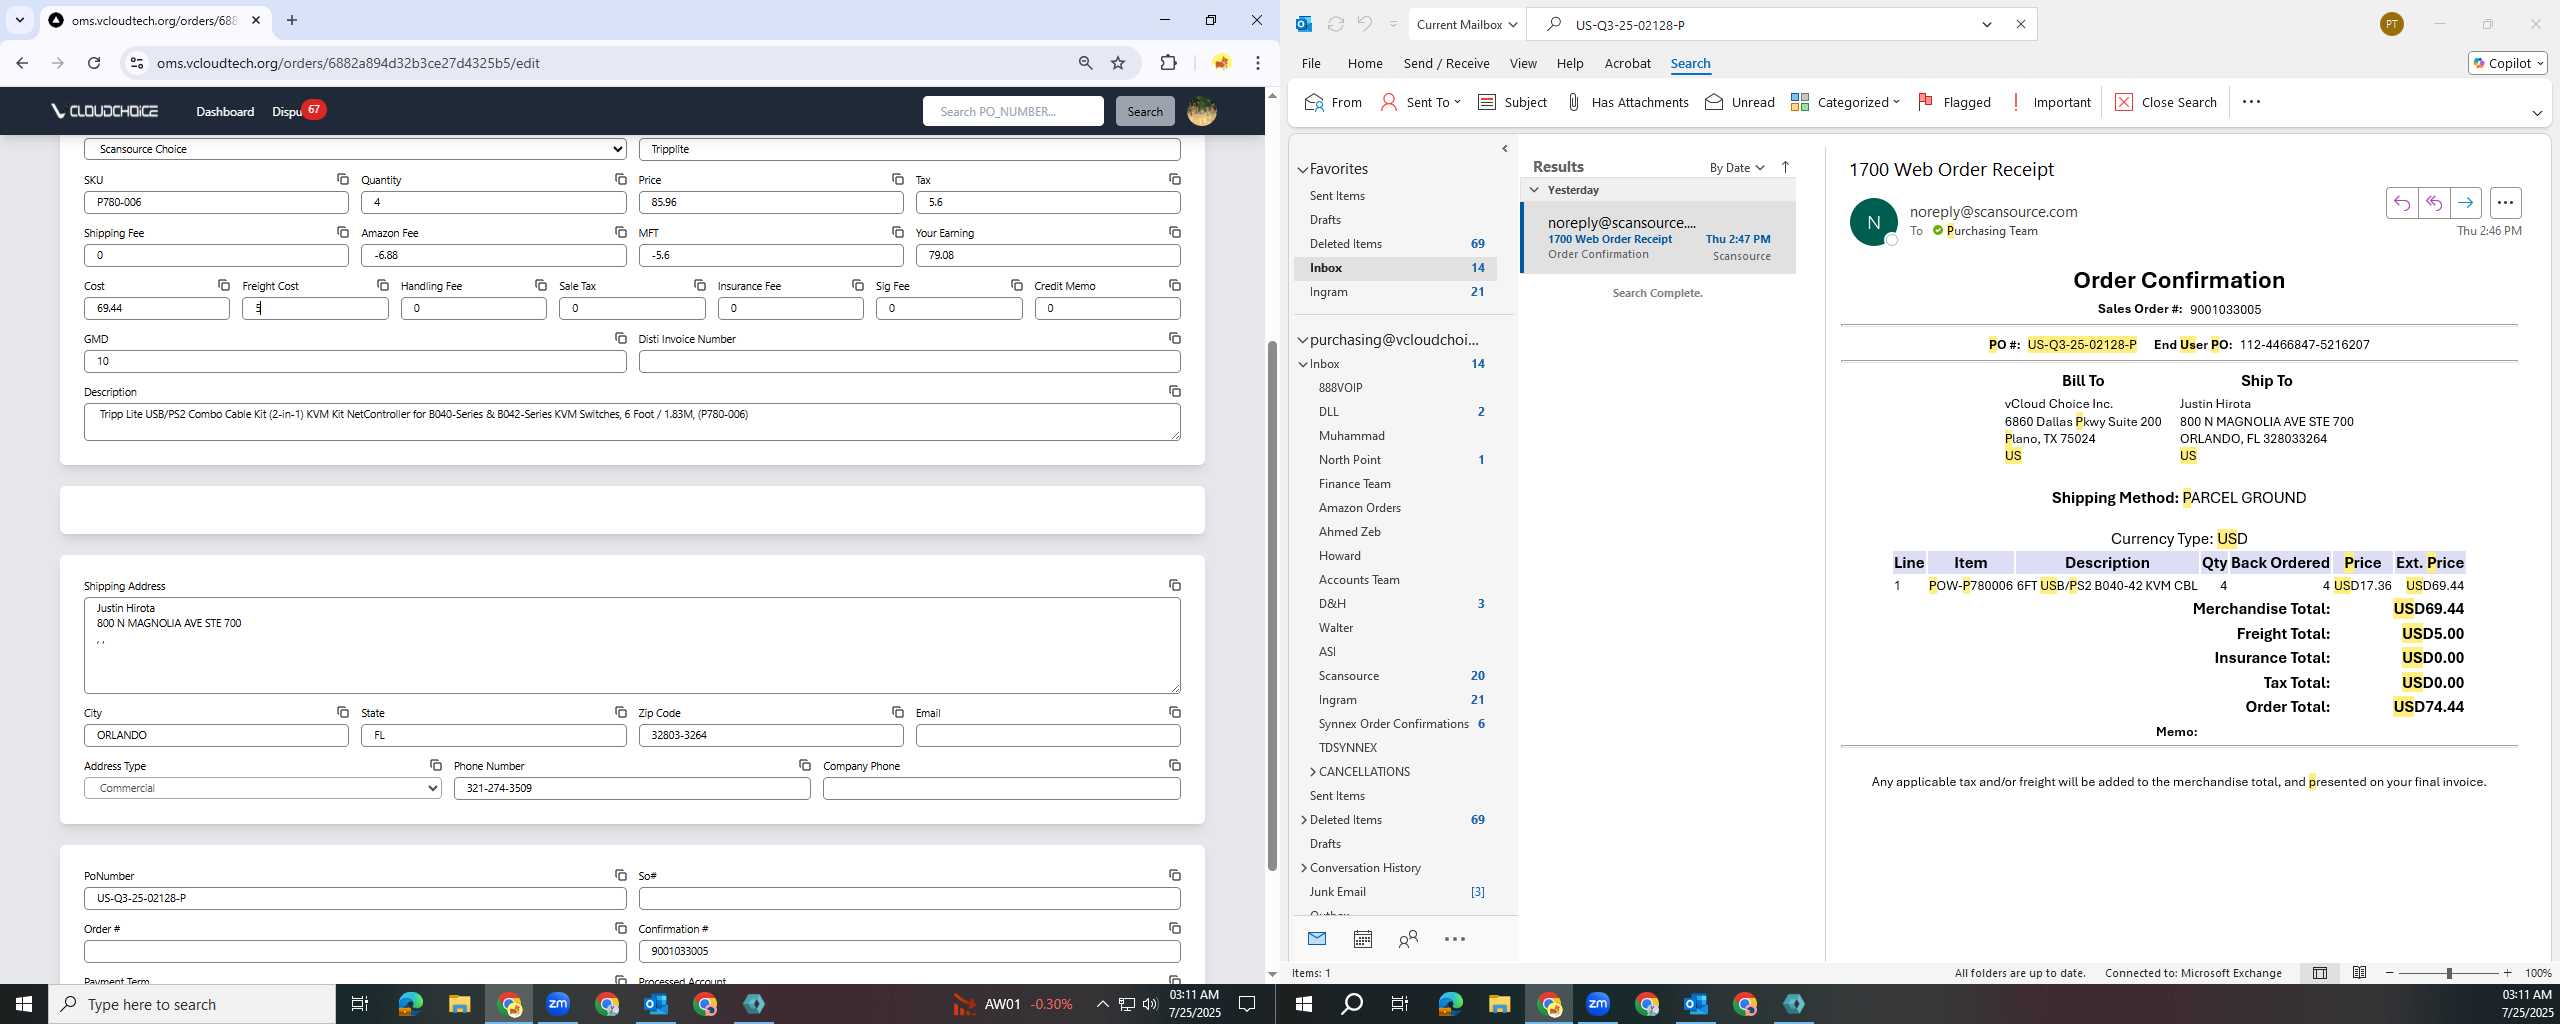Expand the Conversation History folder
Viewport: 2560px width, 1024px height.
(1303, 868)
